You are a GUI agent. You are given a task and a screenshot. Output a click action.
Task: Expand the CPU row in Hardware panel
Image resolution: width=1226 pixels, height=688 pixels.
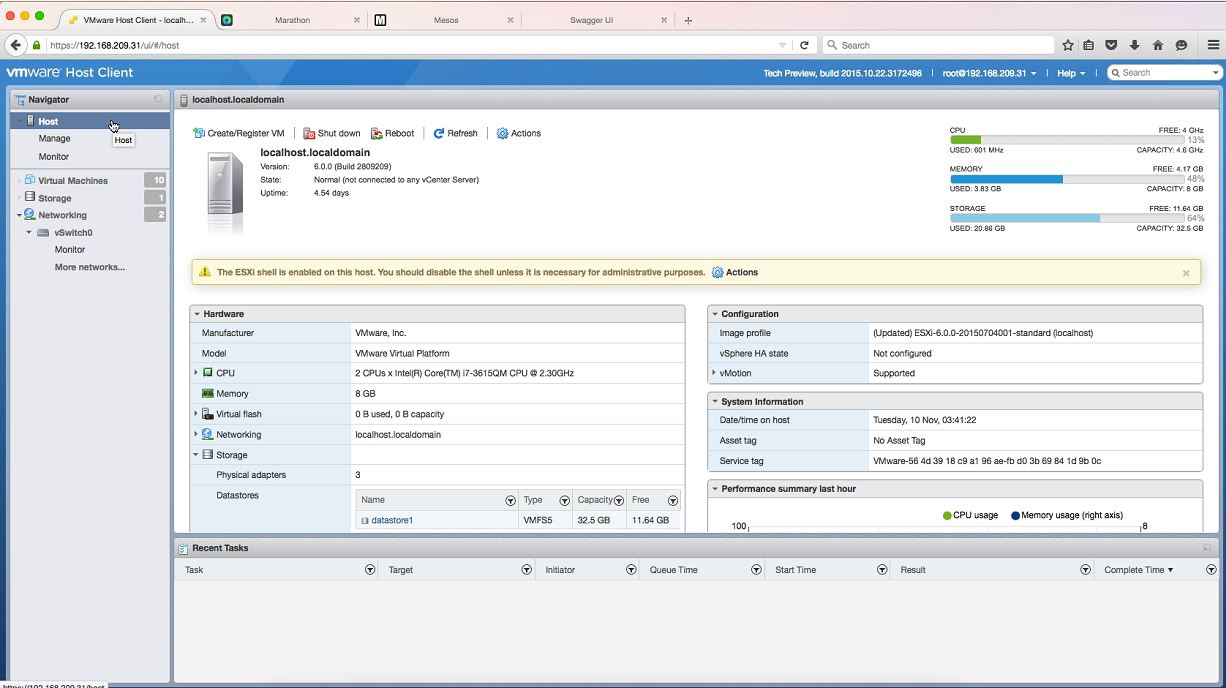196,373
